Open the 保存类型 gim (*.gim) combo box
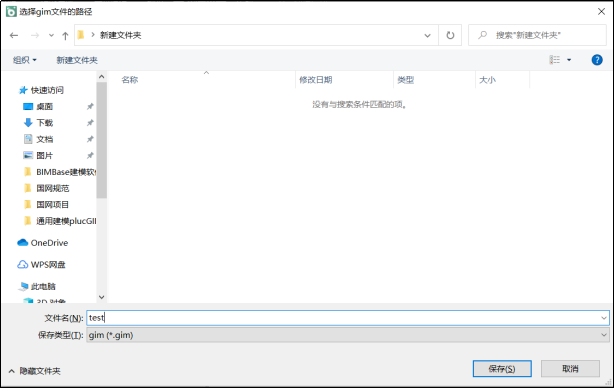 click(348, 335)
